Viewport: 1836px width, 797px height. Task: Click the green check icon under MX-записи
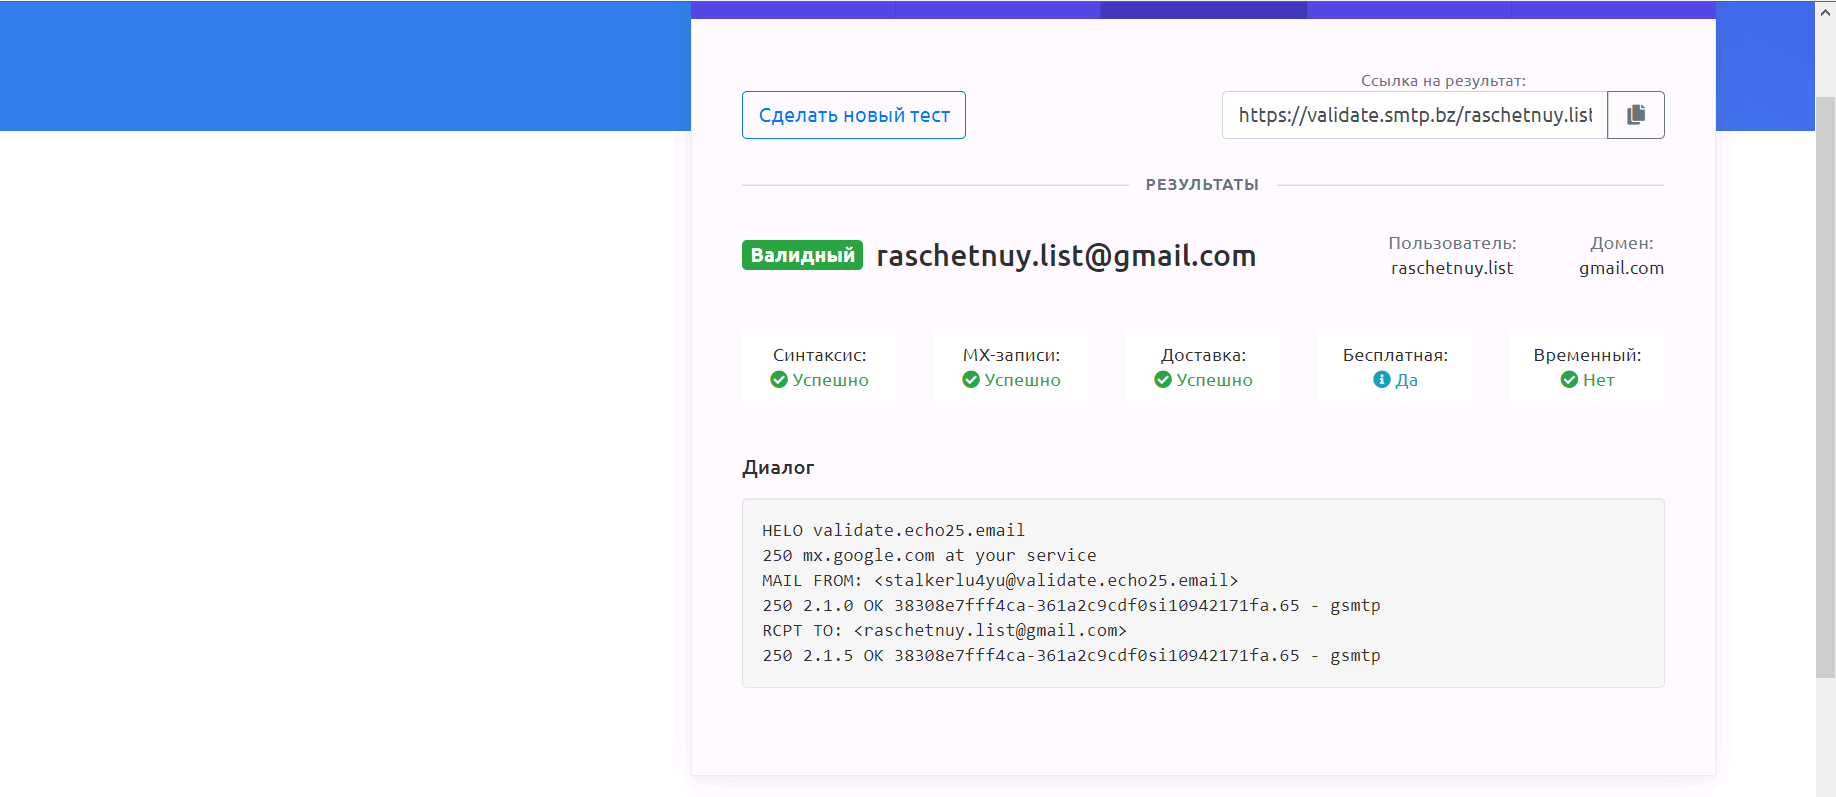point(971,380)
